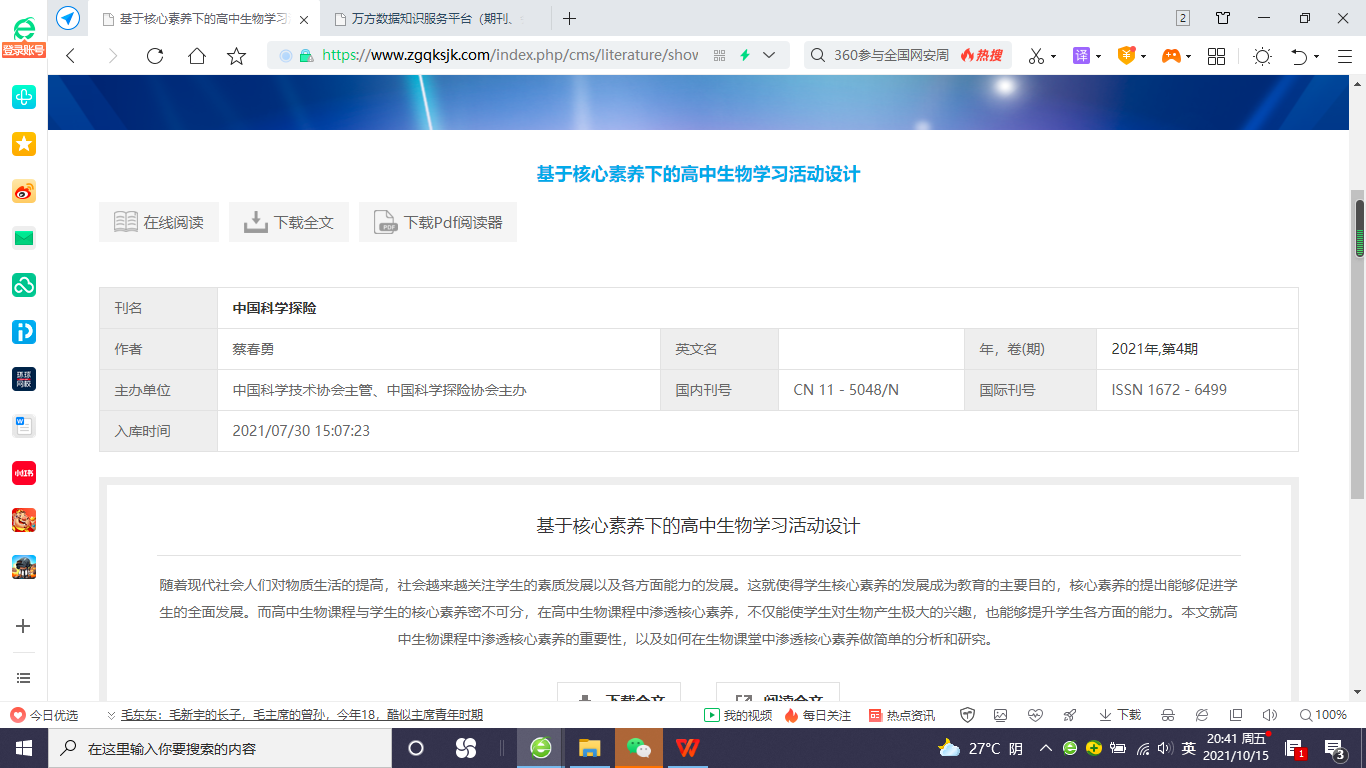Toggle the brightness night mode icon
Image resolution: width=1366 pixels, height=768 pixels.
(x=1262, y=56)
